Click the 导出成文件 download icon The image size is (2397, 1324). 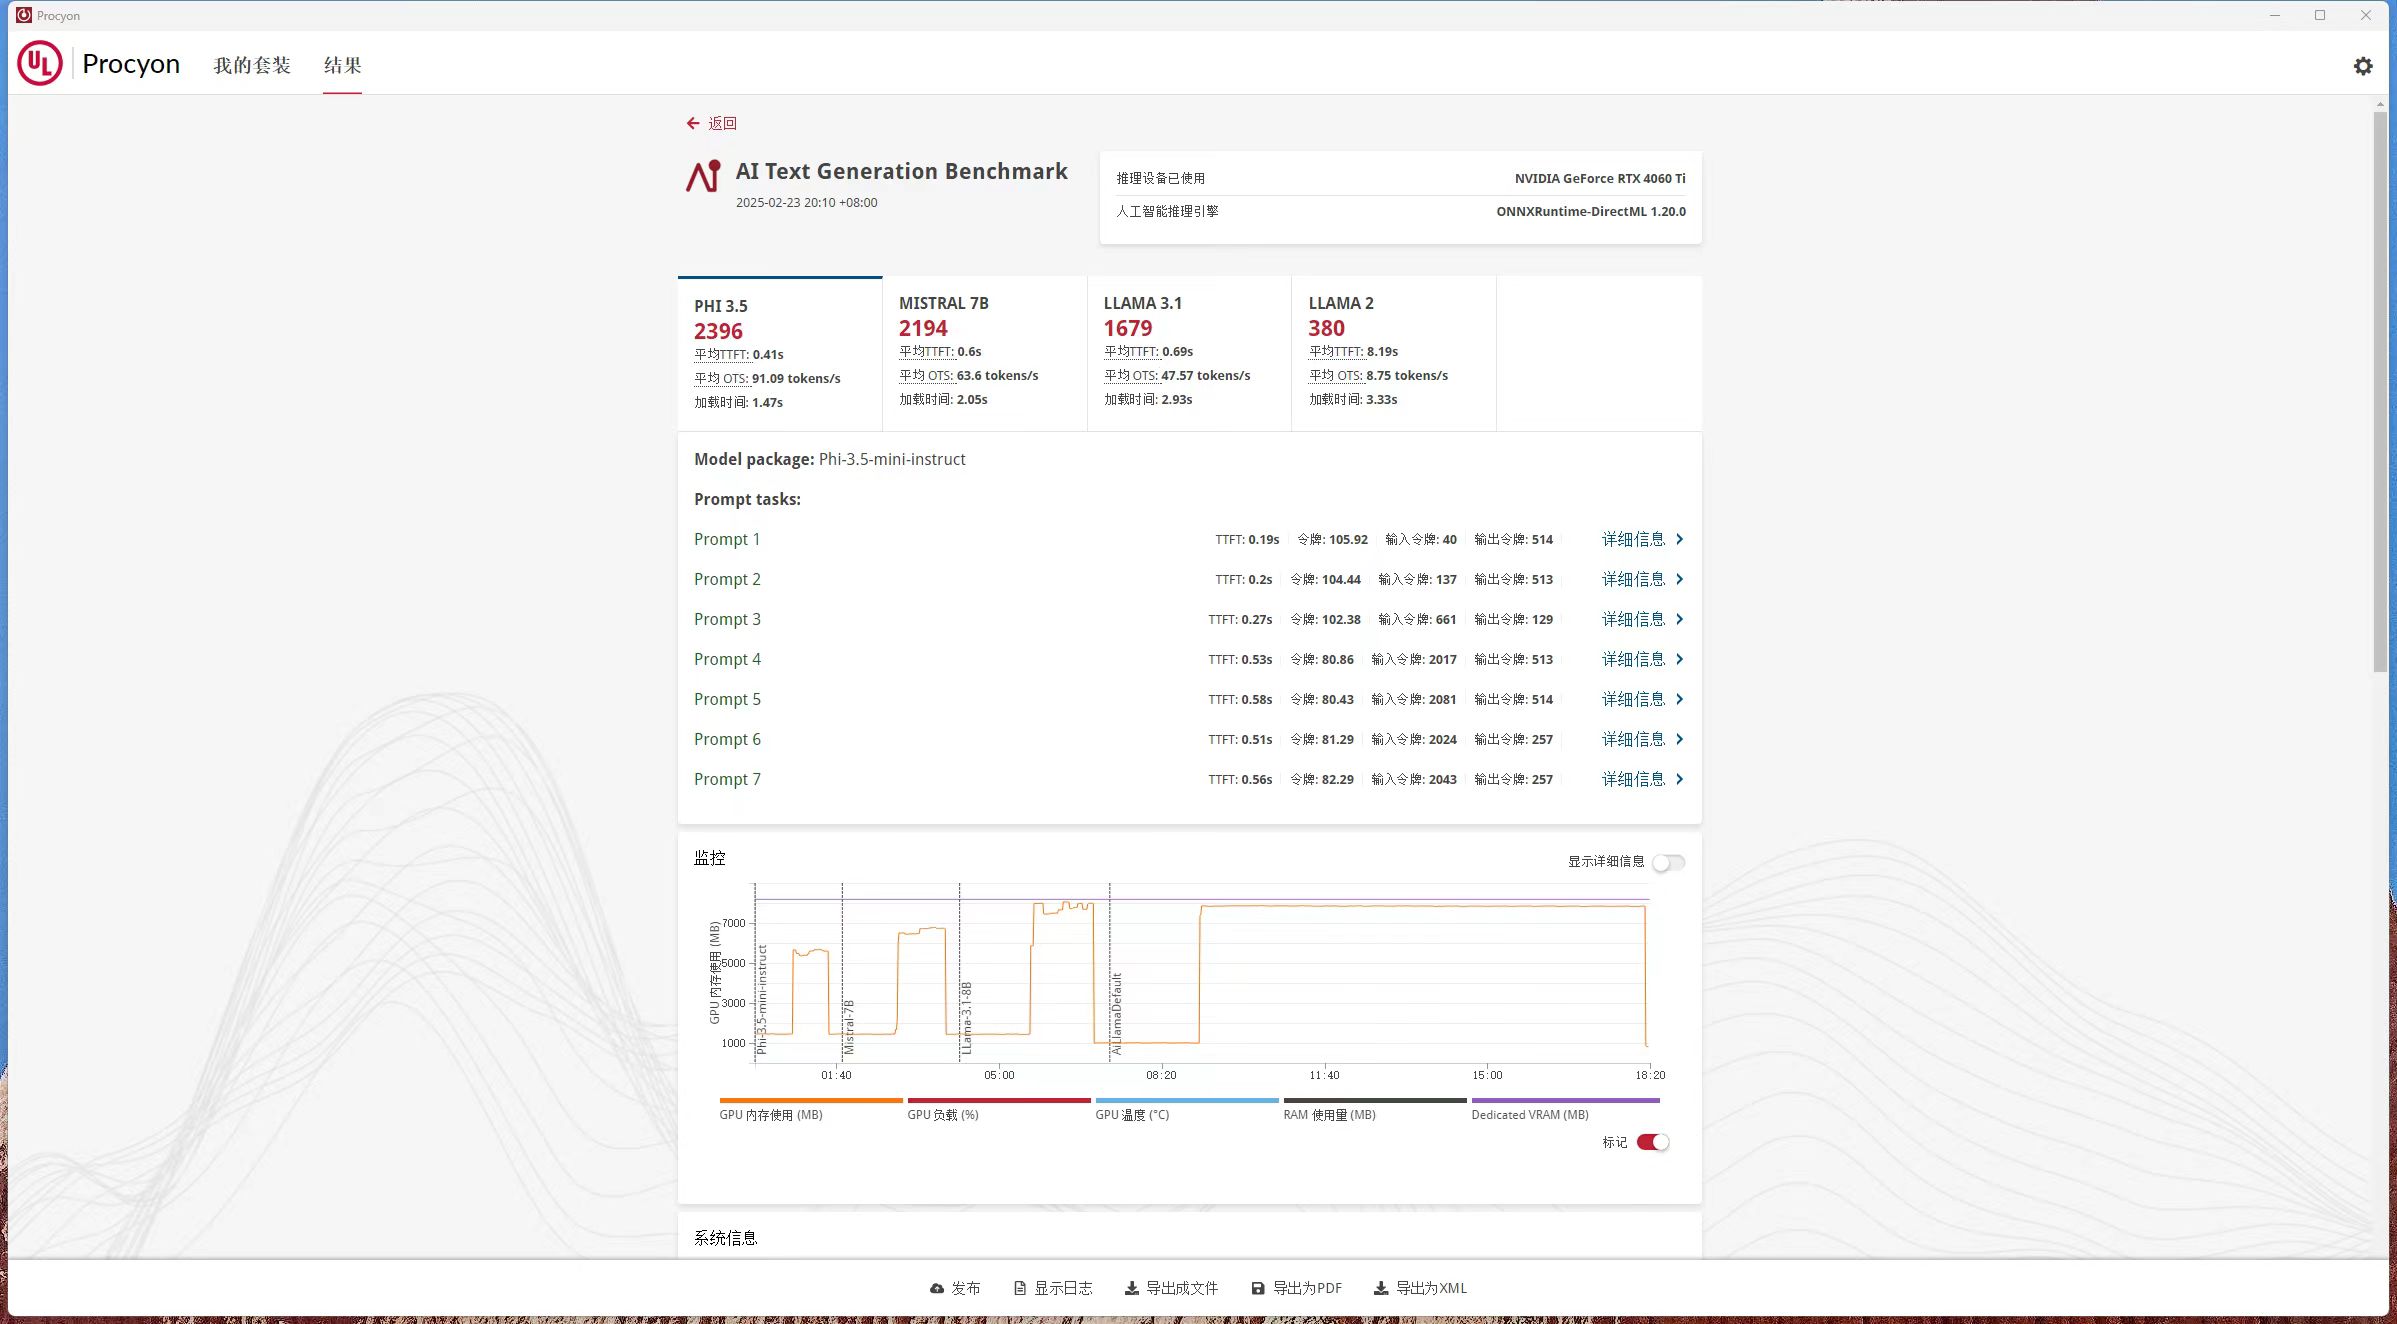[1132, 1288]
